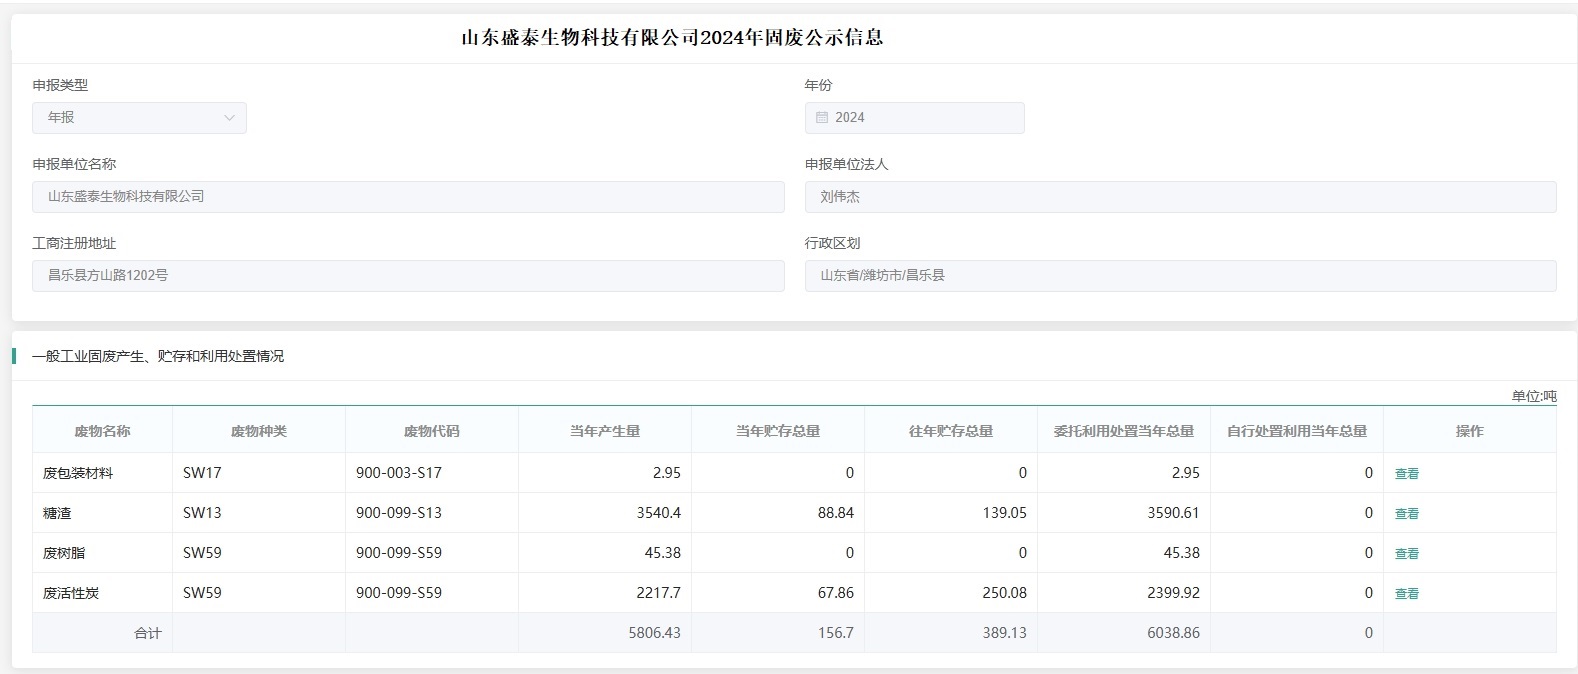Click the SW17 waste type cell
Screen dimensions: 1578x674
point(259,473)
